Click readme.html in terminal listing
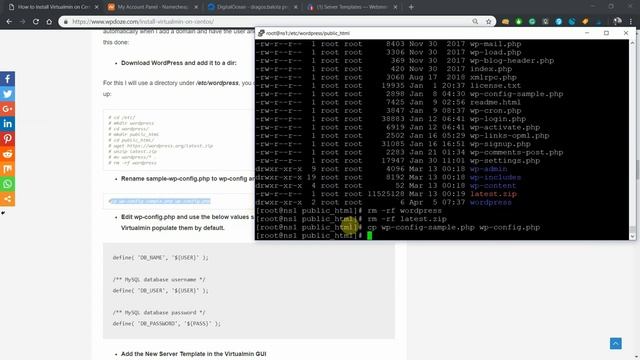 pos(496,102)
